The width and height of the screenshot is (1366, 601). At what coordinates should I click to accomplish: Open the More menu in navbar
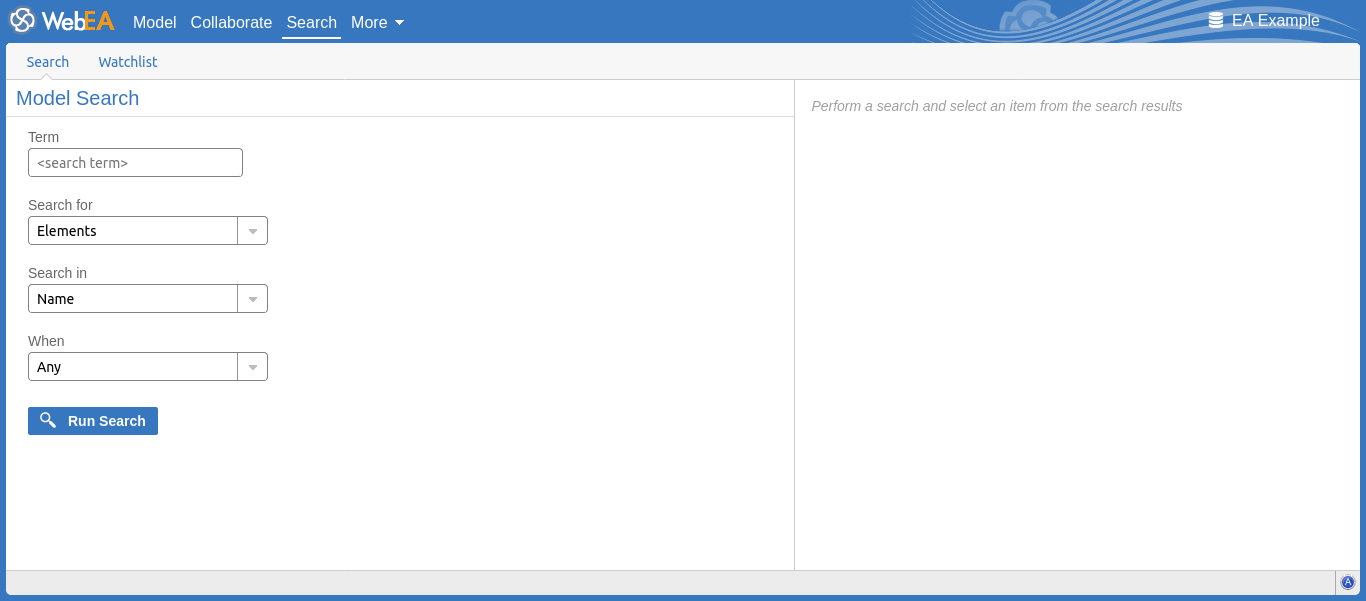[369, 22]
